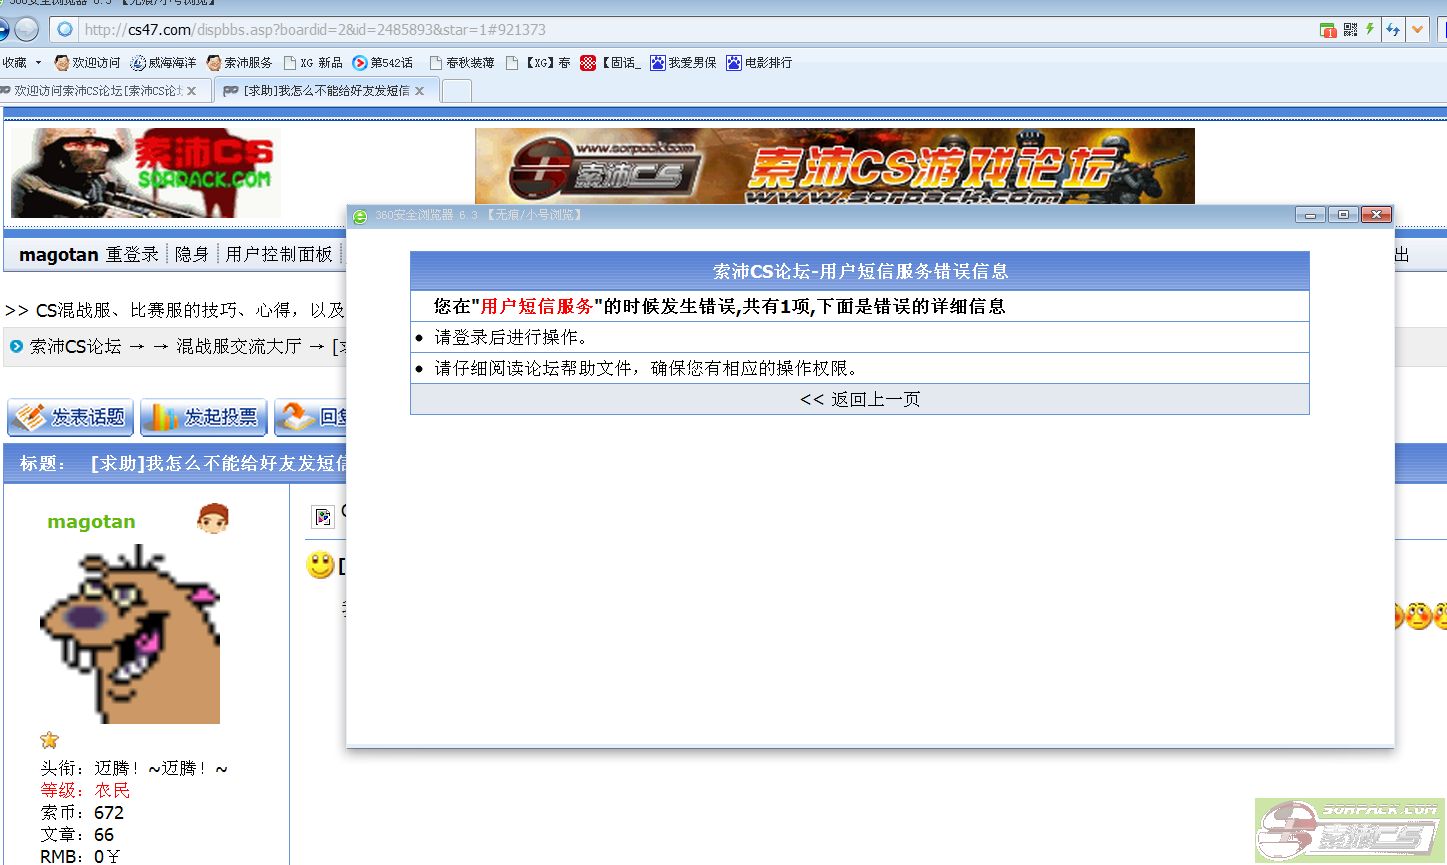
Task: Click the browser forward navigation arrow
Action: pyautogui.click(x=27, y=30)
